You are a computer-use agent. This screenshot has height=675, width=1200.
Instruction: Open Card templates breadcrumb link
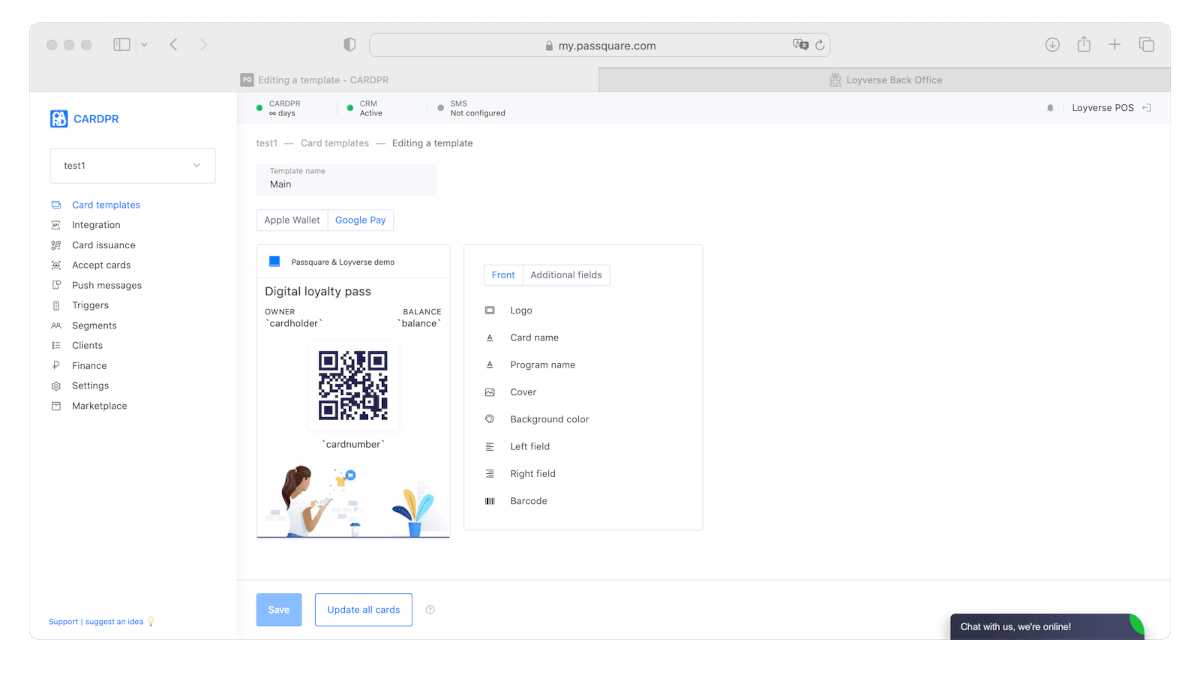click(x=334, y=143)
